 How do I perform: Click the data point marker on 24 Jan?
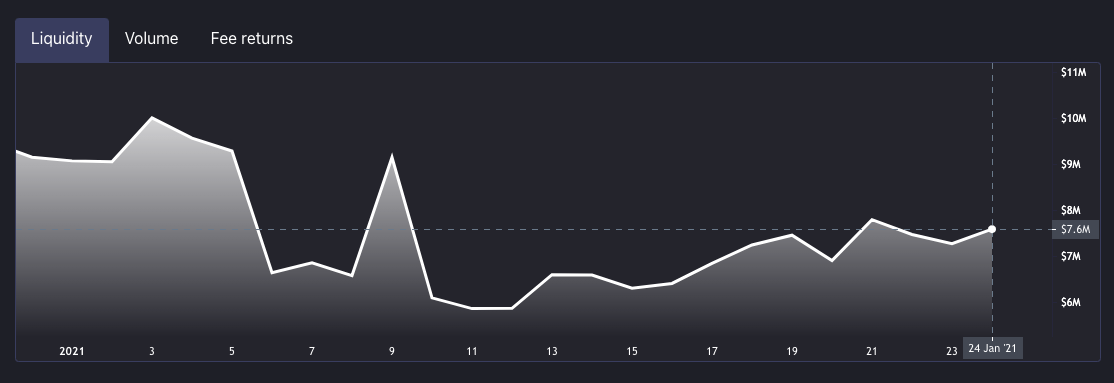pos(992,230)
